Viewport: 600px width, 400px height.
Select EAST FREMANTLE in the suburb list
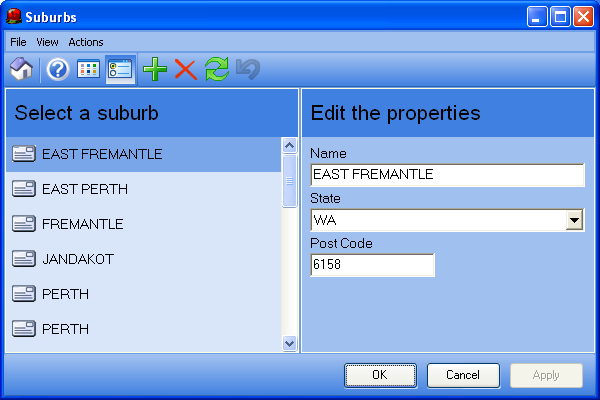click(x=143, y=154)
